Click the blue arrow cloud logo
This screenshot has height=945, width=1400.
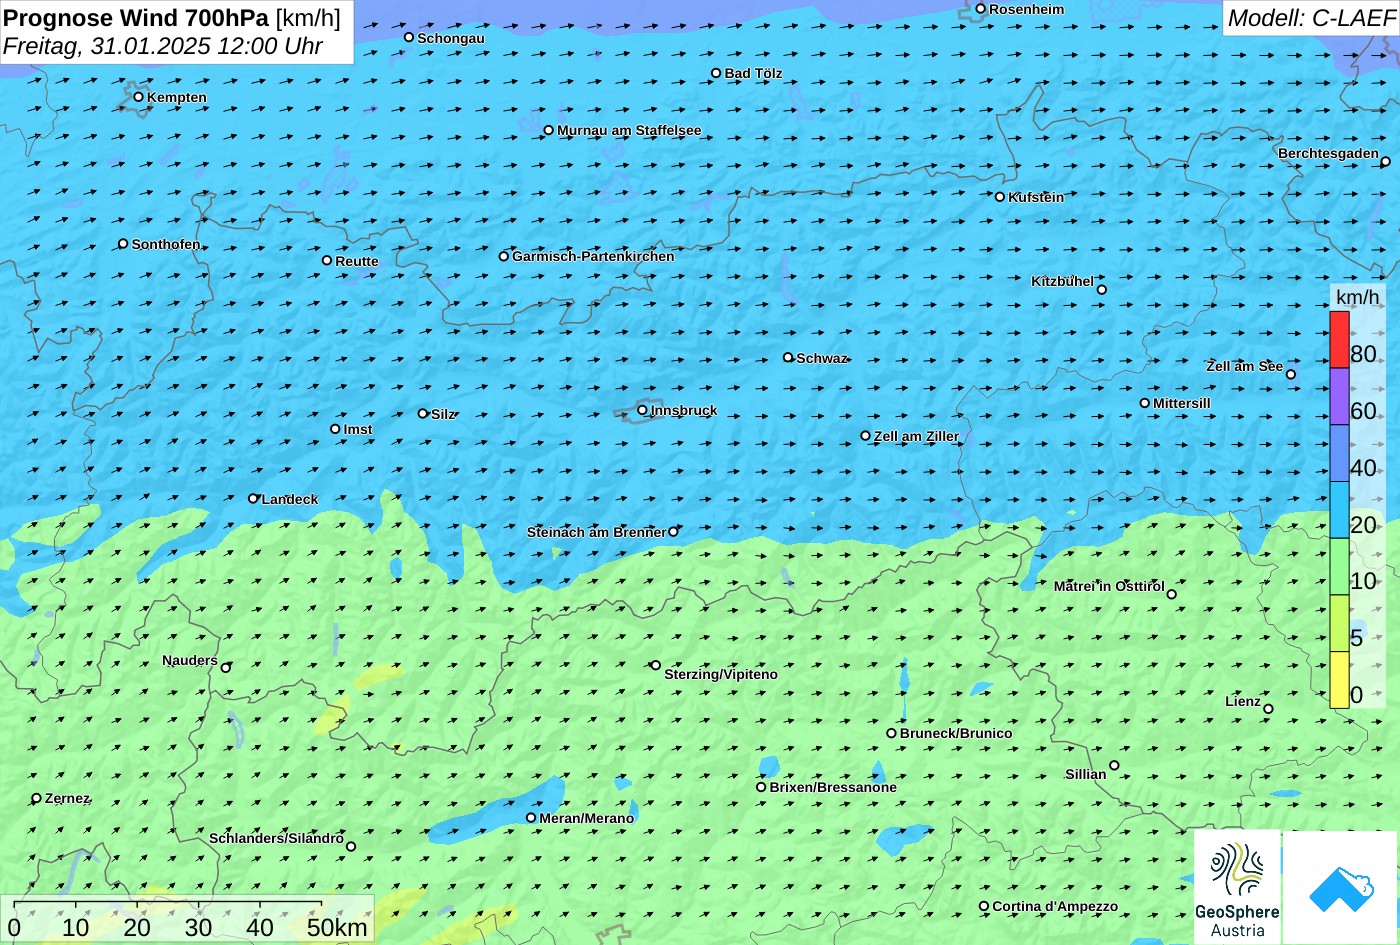1340,888
